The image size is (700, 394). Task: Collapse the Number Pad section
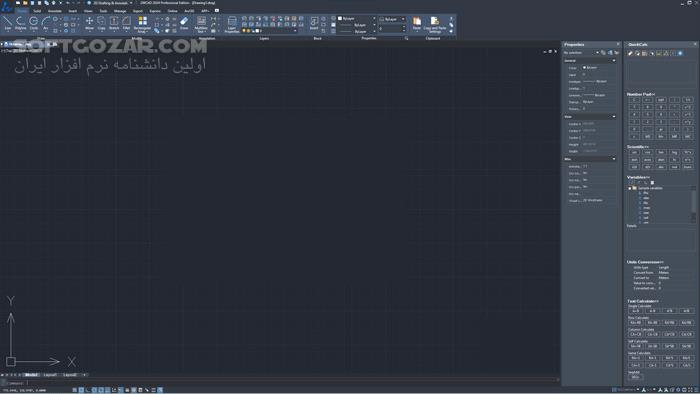pos(641,95)
